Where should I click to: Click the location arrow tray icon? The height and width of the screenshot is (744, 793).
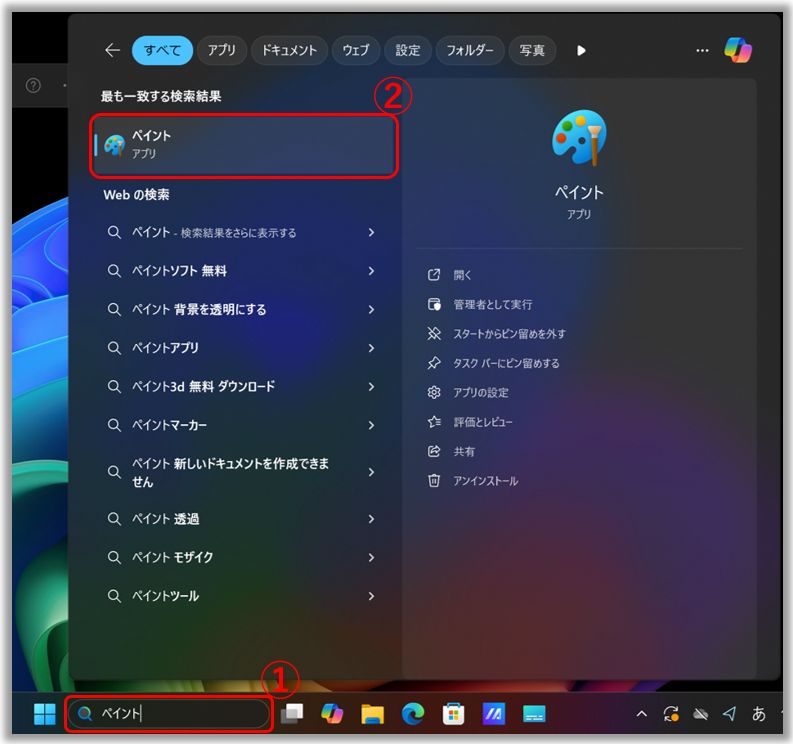tap(729, 714)
